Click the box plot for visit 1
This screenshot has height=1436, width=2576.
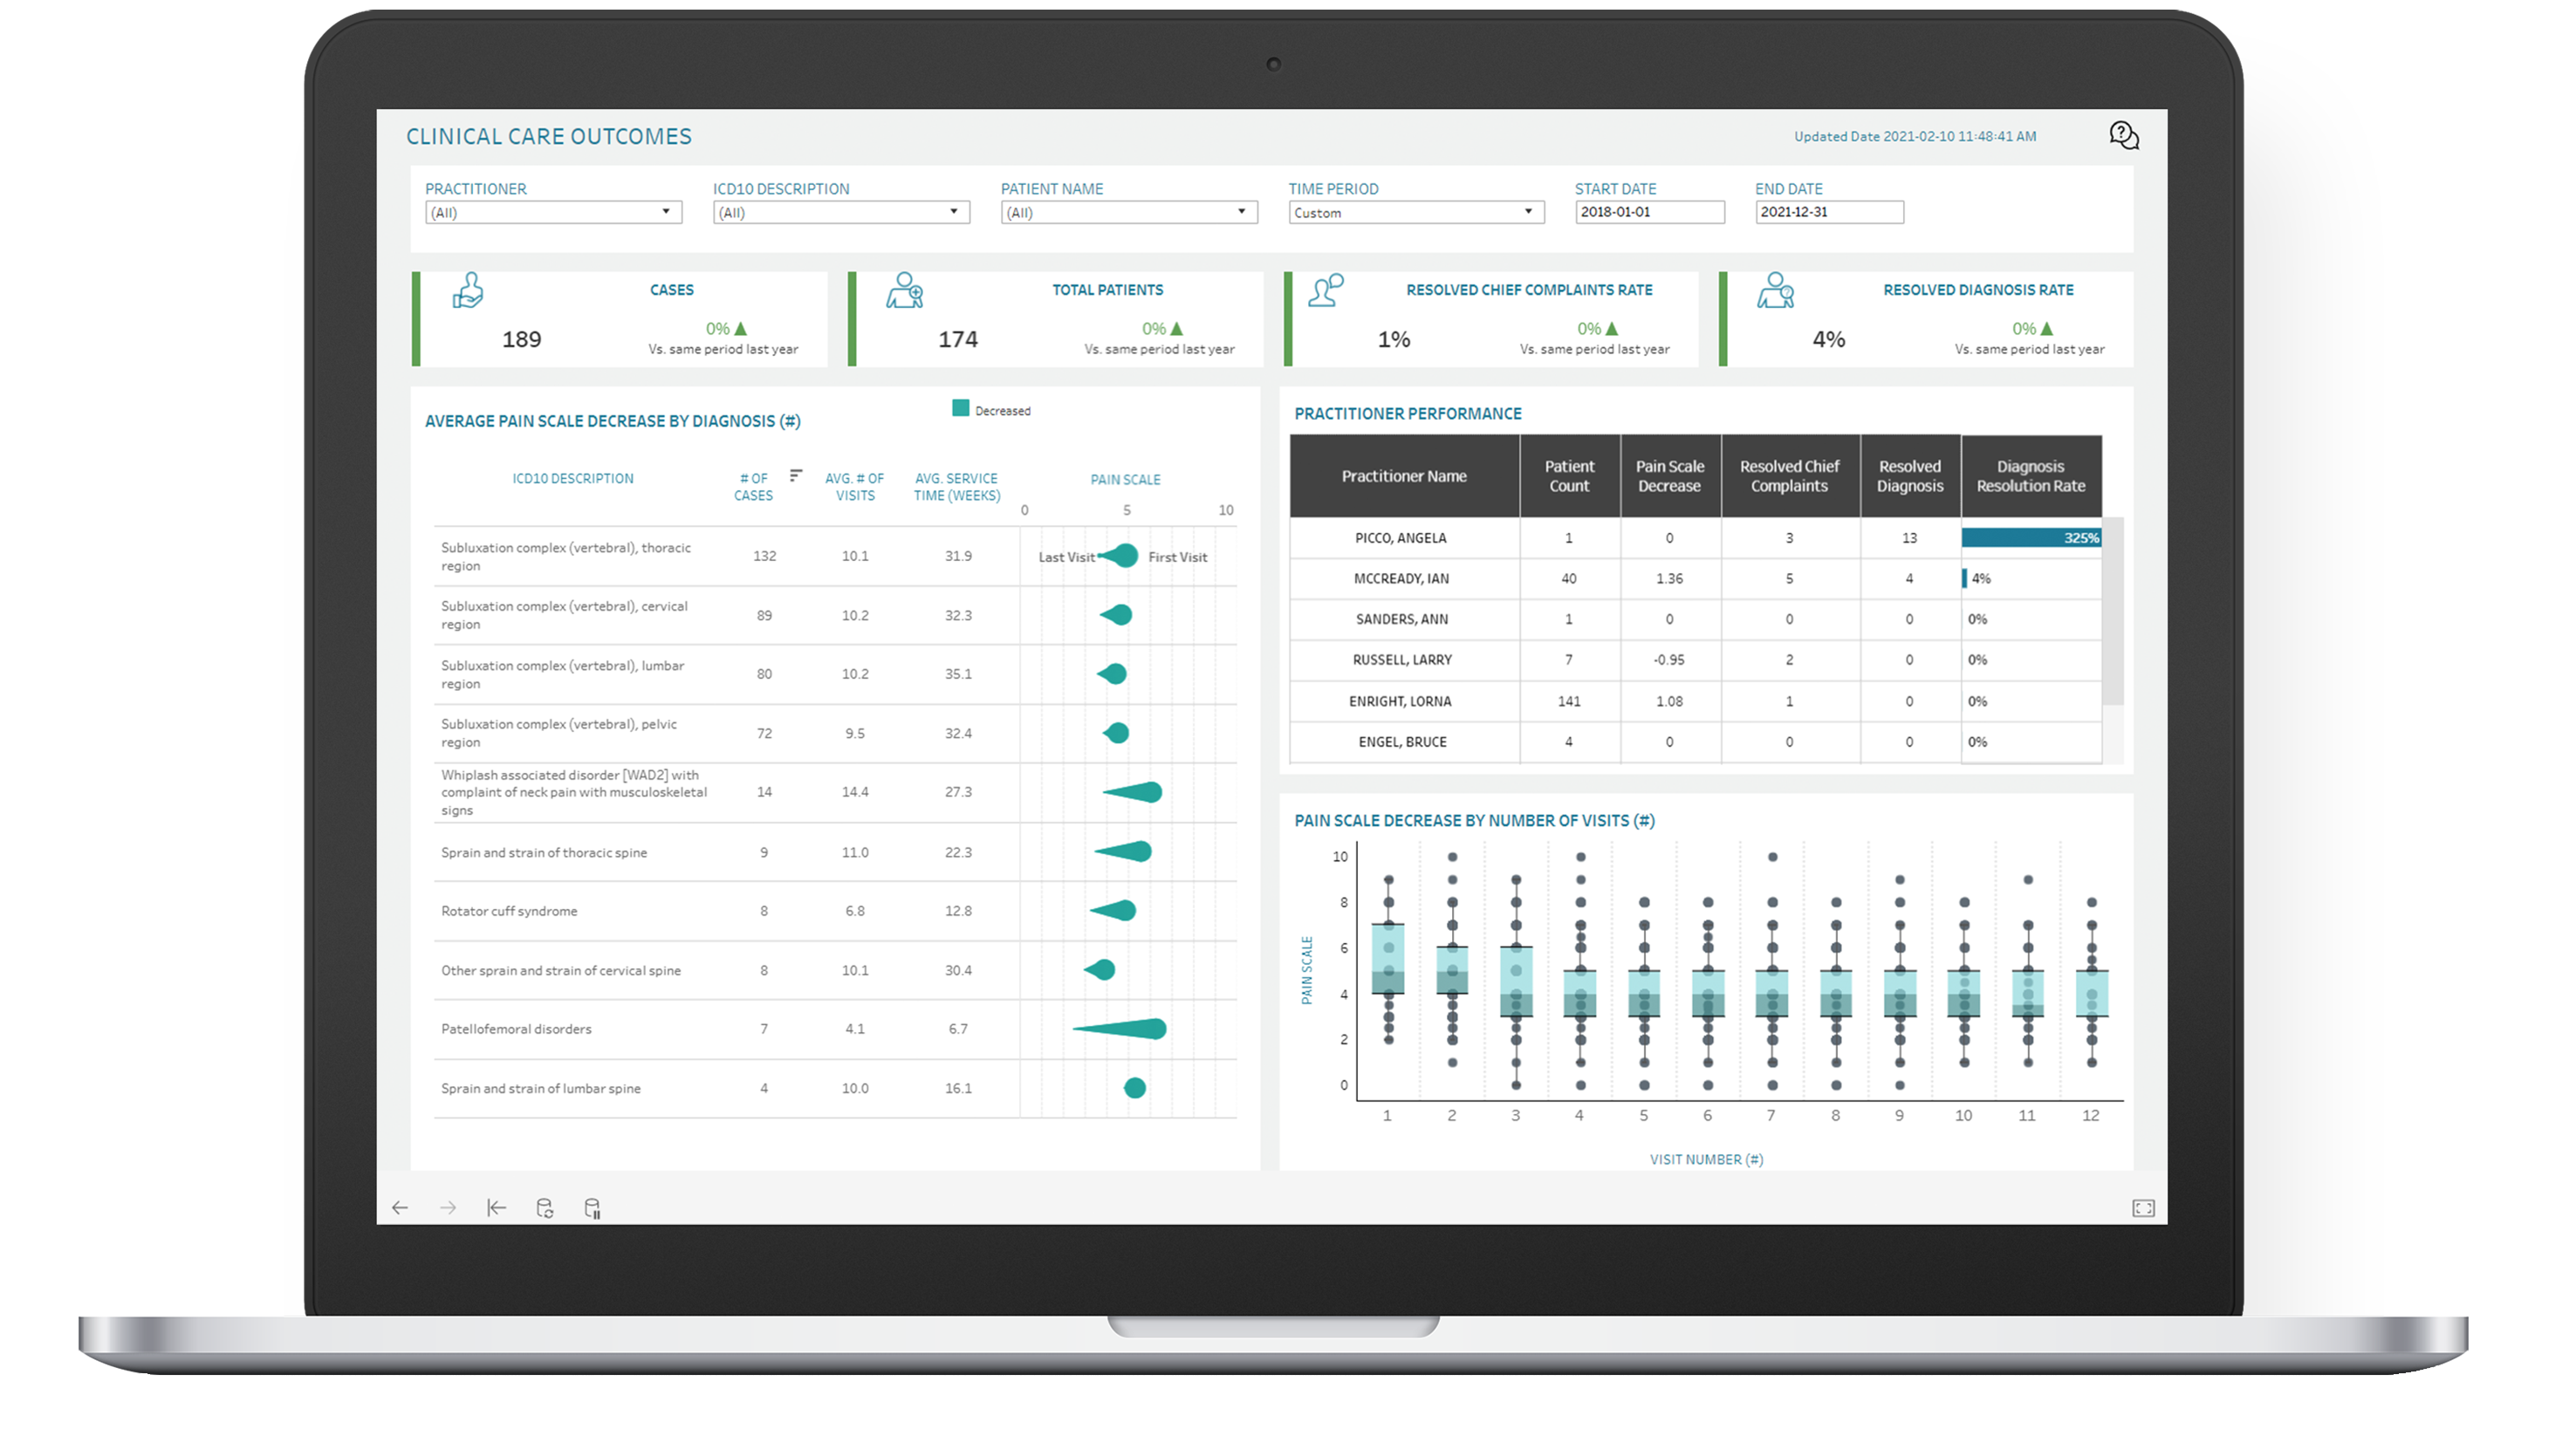pyautogui.click(x=1388, y=958)
